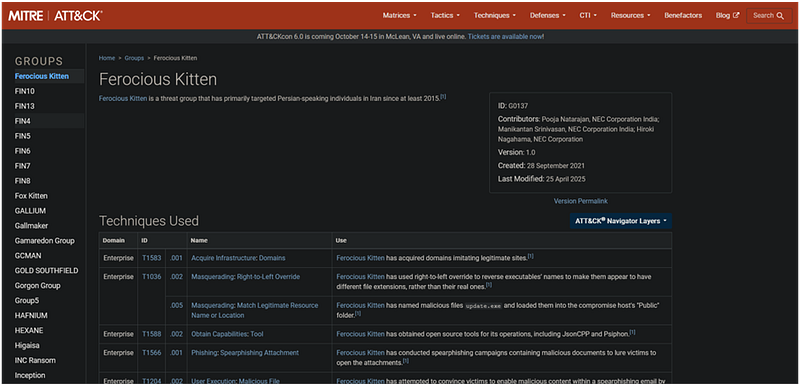Viewport: 800px width, 386px height.
Task: Select FIN13 in the sidebar
Action: 24,106
